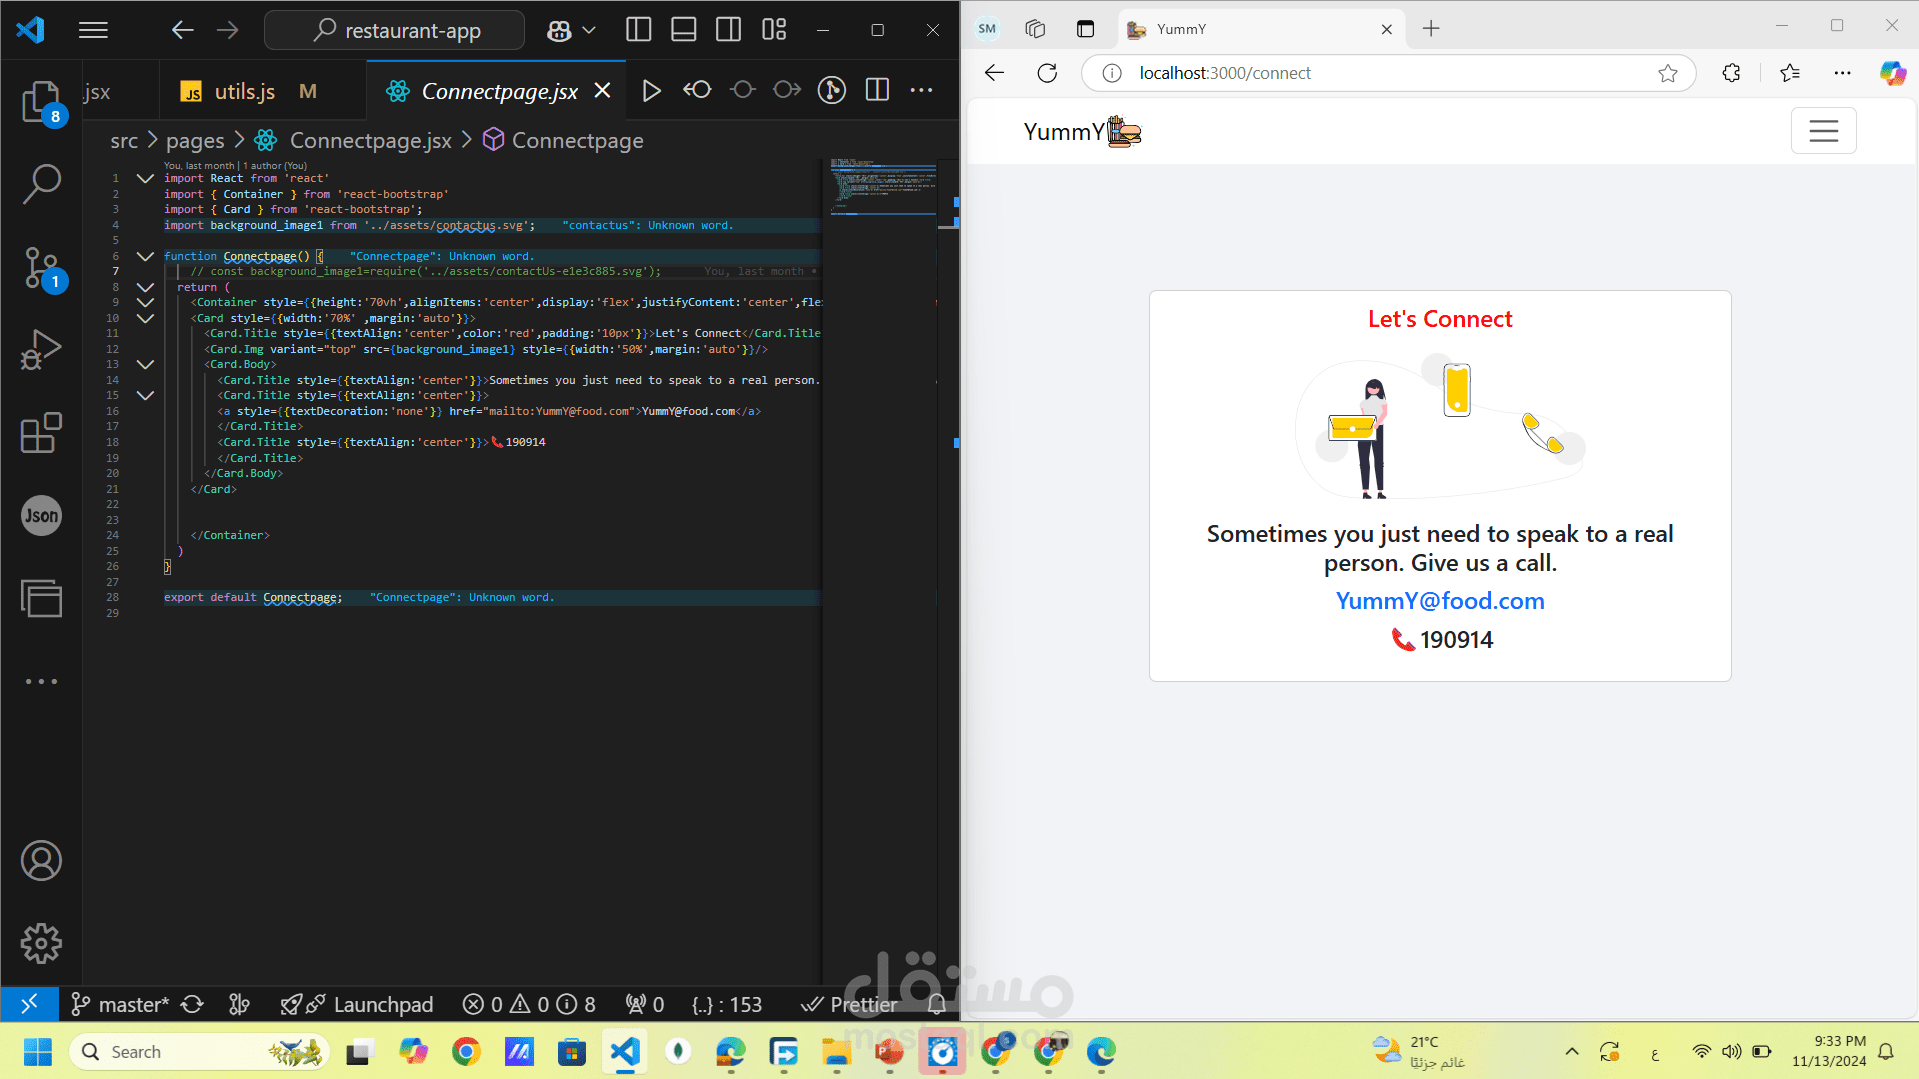Click the Windows taskbar Search box

[199, 1051]
